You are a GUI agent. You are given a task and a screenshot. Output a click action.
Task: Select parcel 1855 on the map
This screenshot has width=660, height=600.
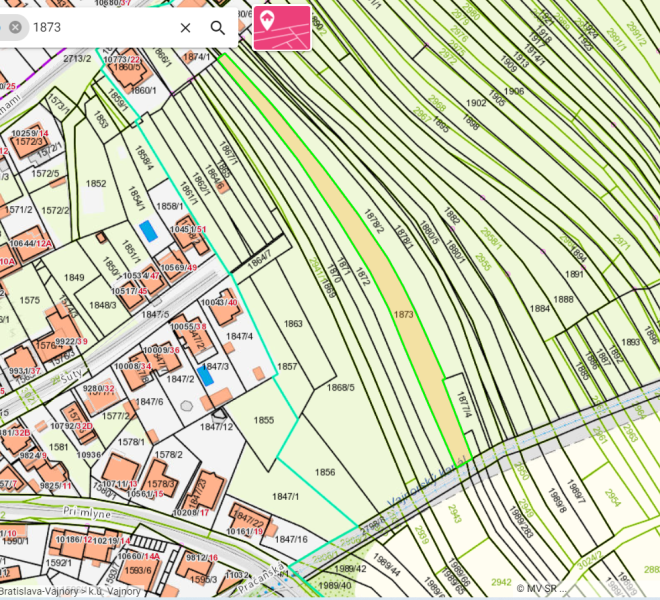263,421
